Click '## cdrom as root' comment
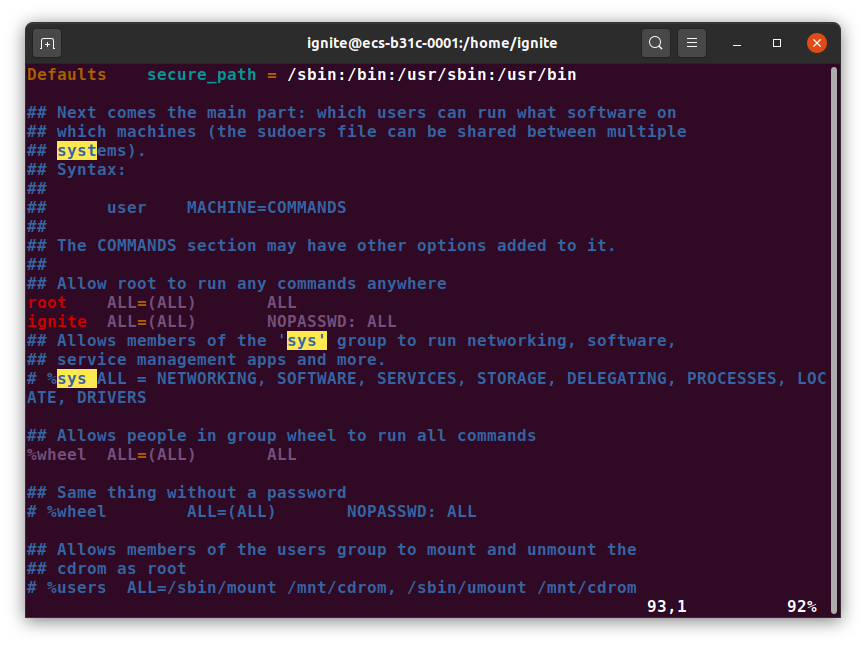866x646 pixels. (x=107, y=569)
